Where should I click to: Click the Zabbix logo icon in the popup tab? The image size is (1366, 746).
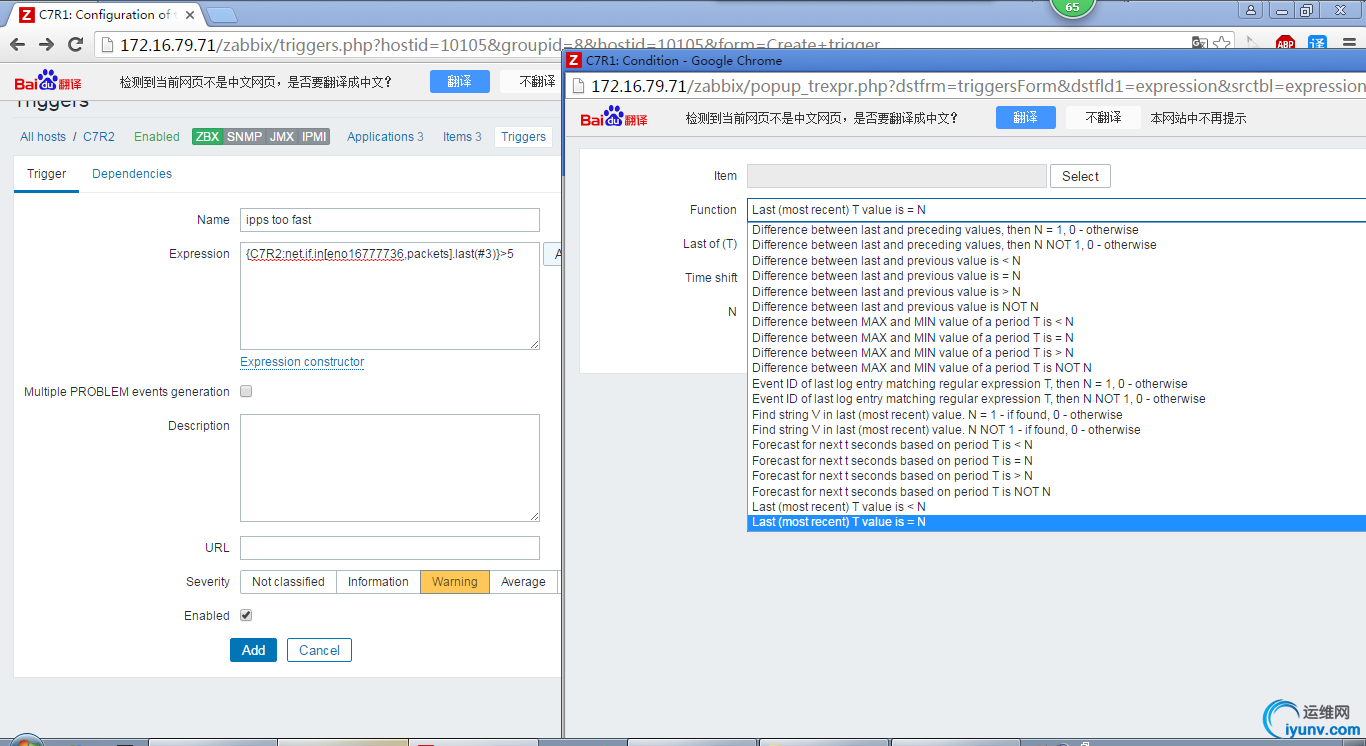tap(573, 60)
